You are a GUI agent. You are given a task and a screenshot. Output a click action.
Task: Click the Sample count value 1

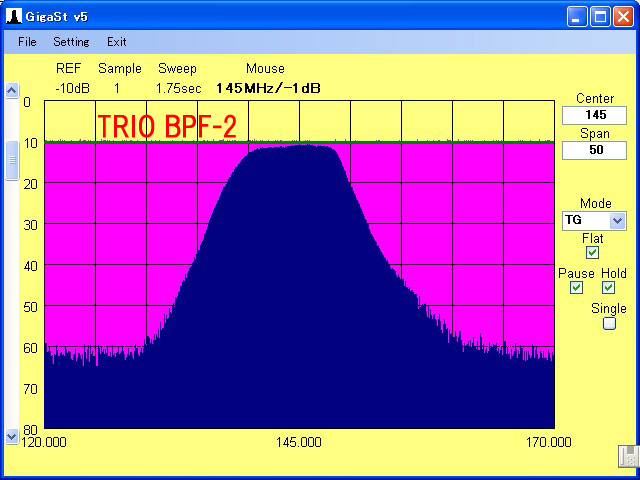pyautogui.click(x=117, y=88)
